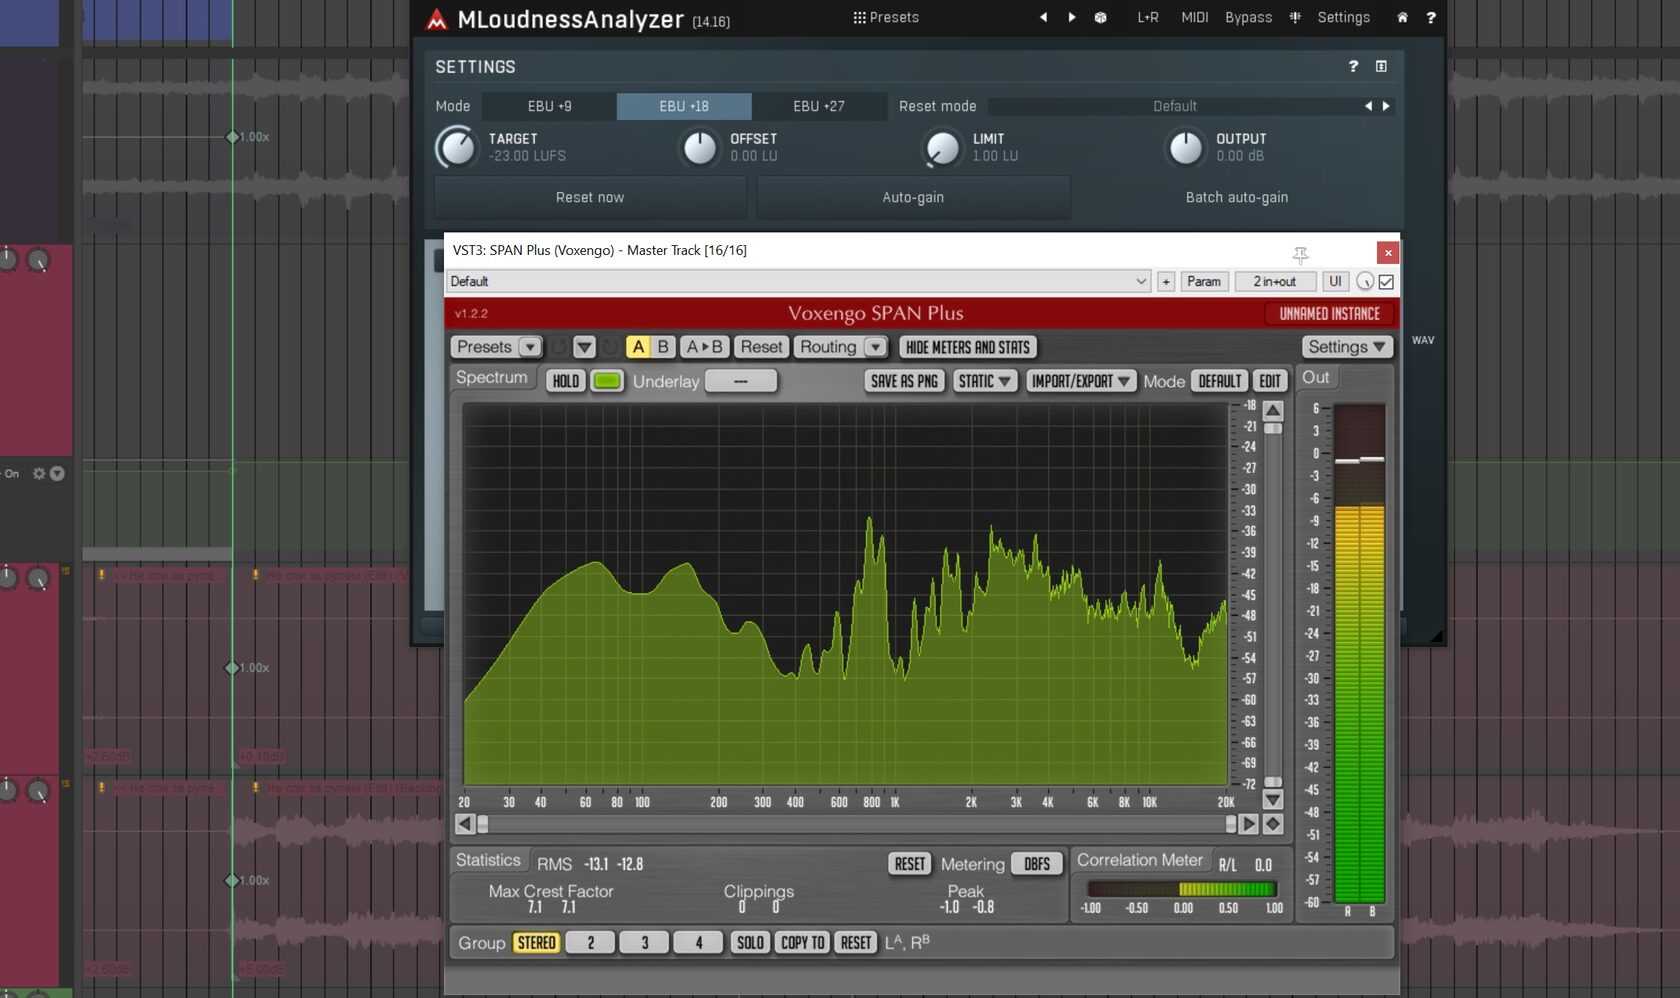Open MLoudnessAnalyzer Presets grid

885,17
